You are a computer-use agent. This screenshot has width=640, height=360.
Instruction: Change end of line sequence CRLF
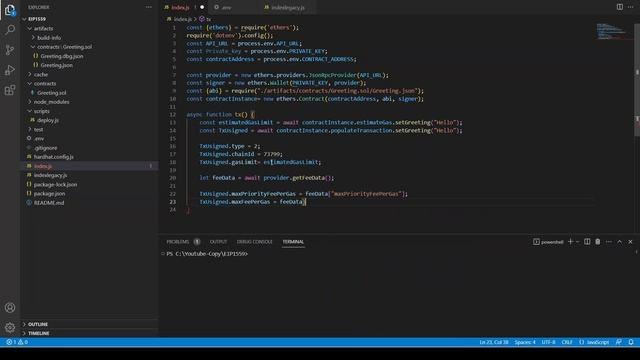[567, 342]
